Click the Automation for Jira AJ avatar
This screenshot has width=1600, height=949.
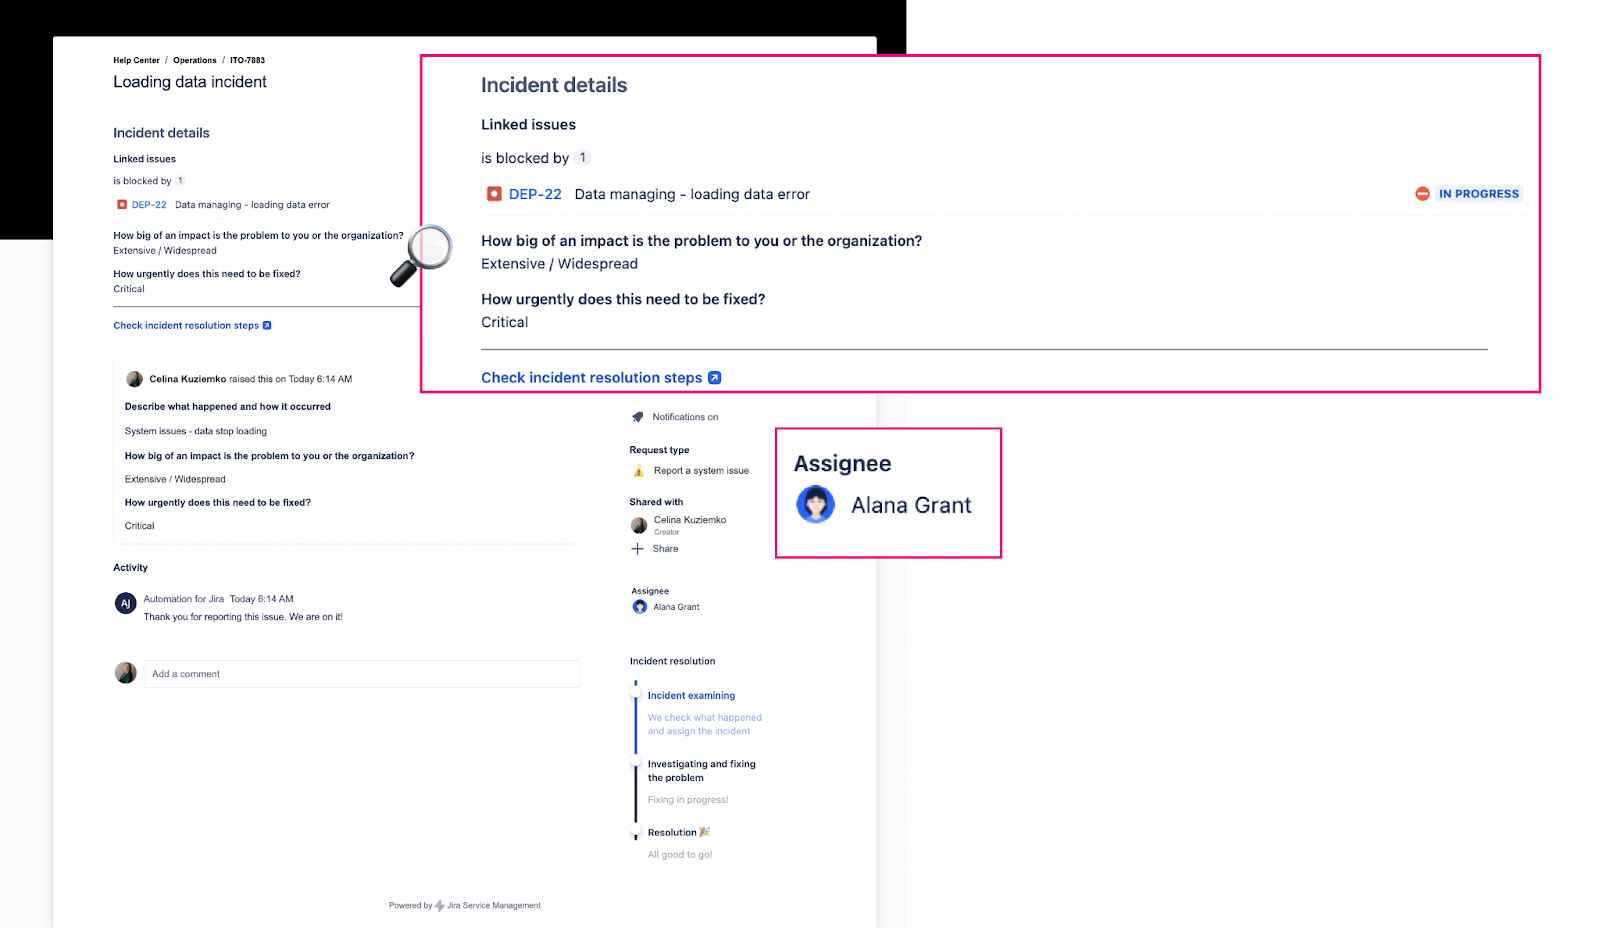[x=124, y=602]
